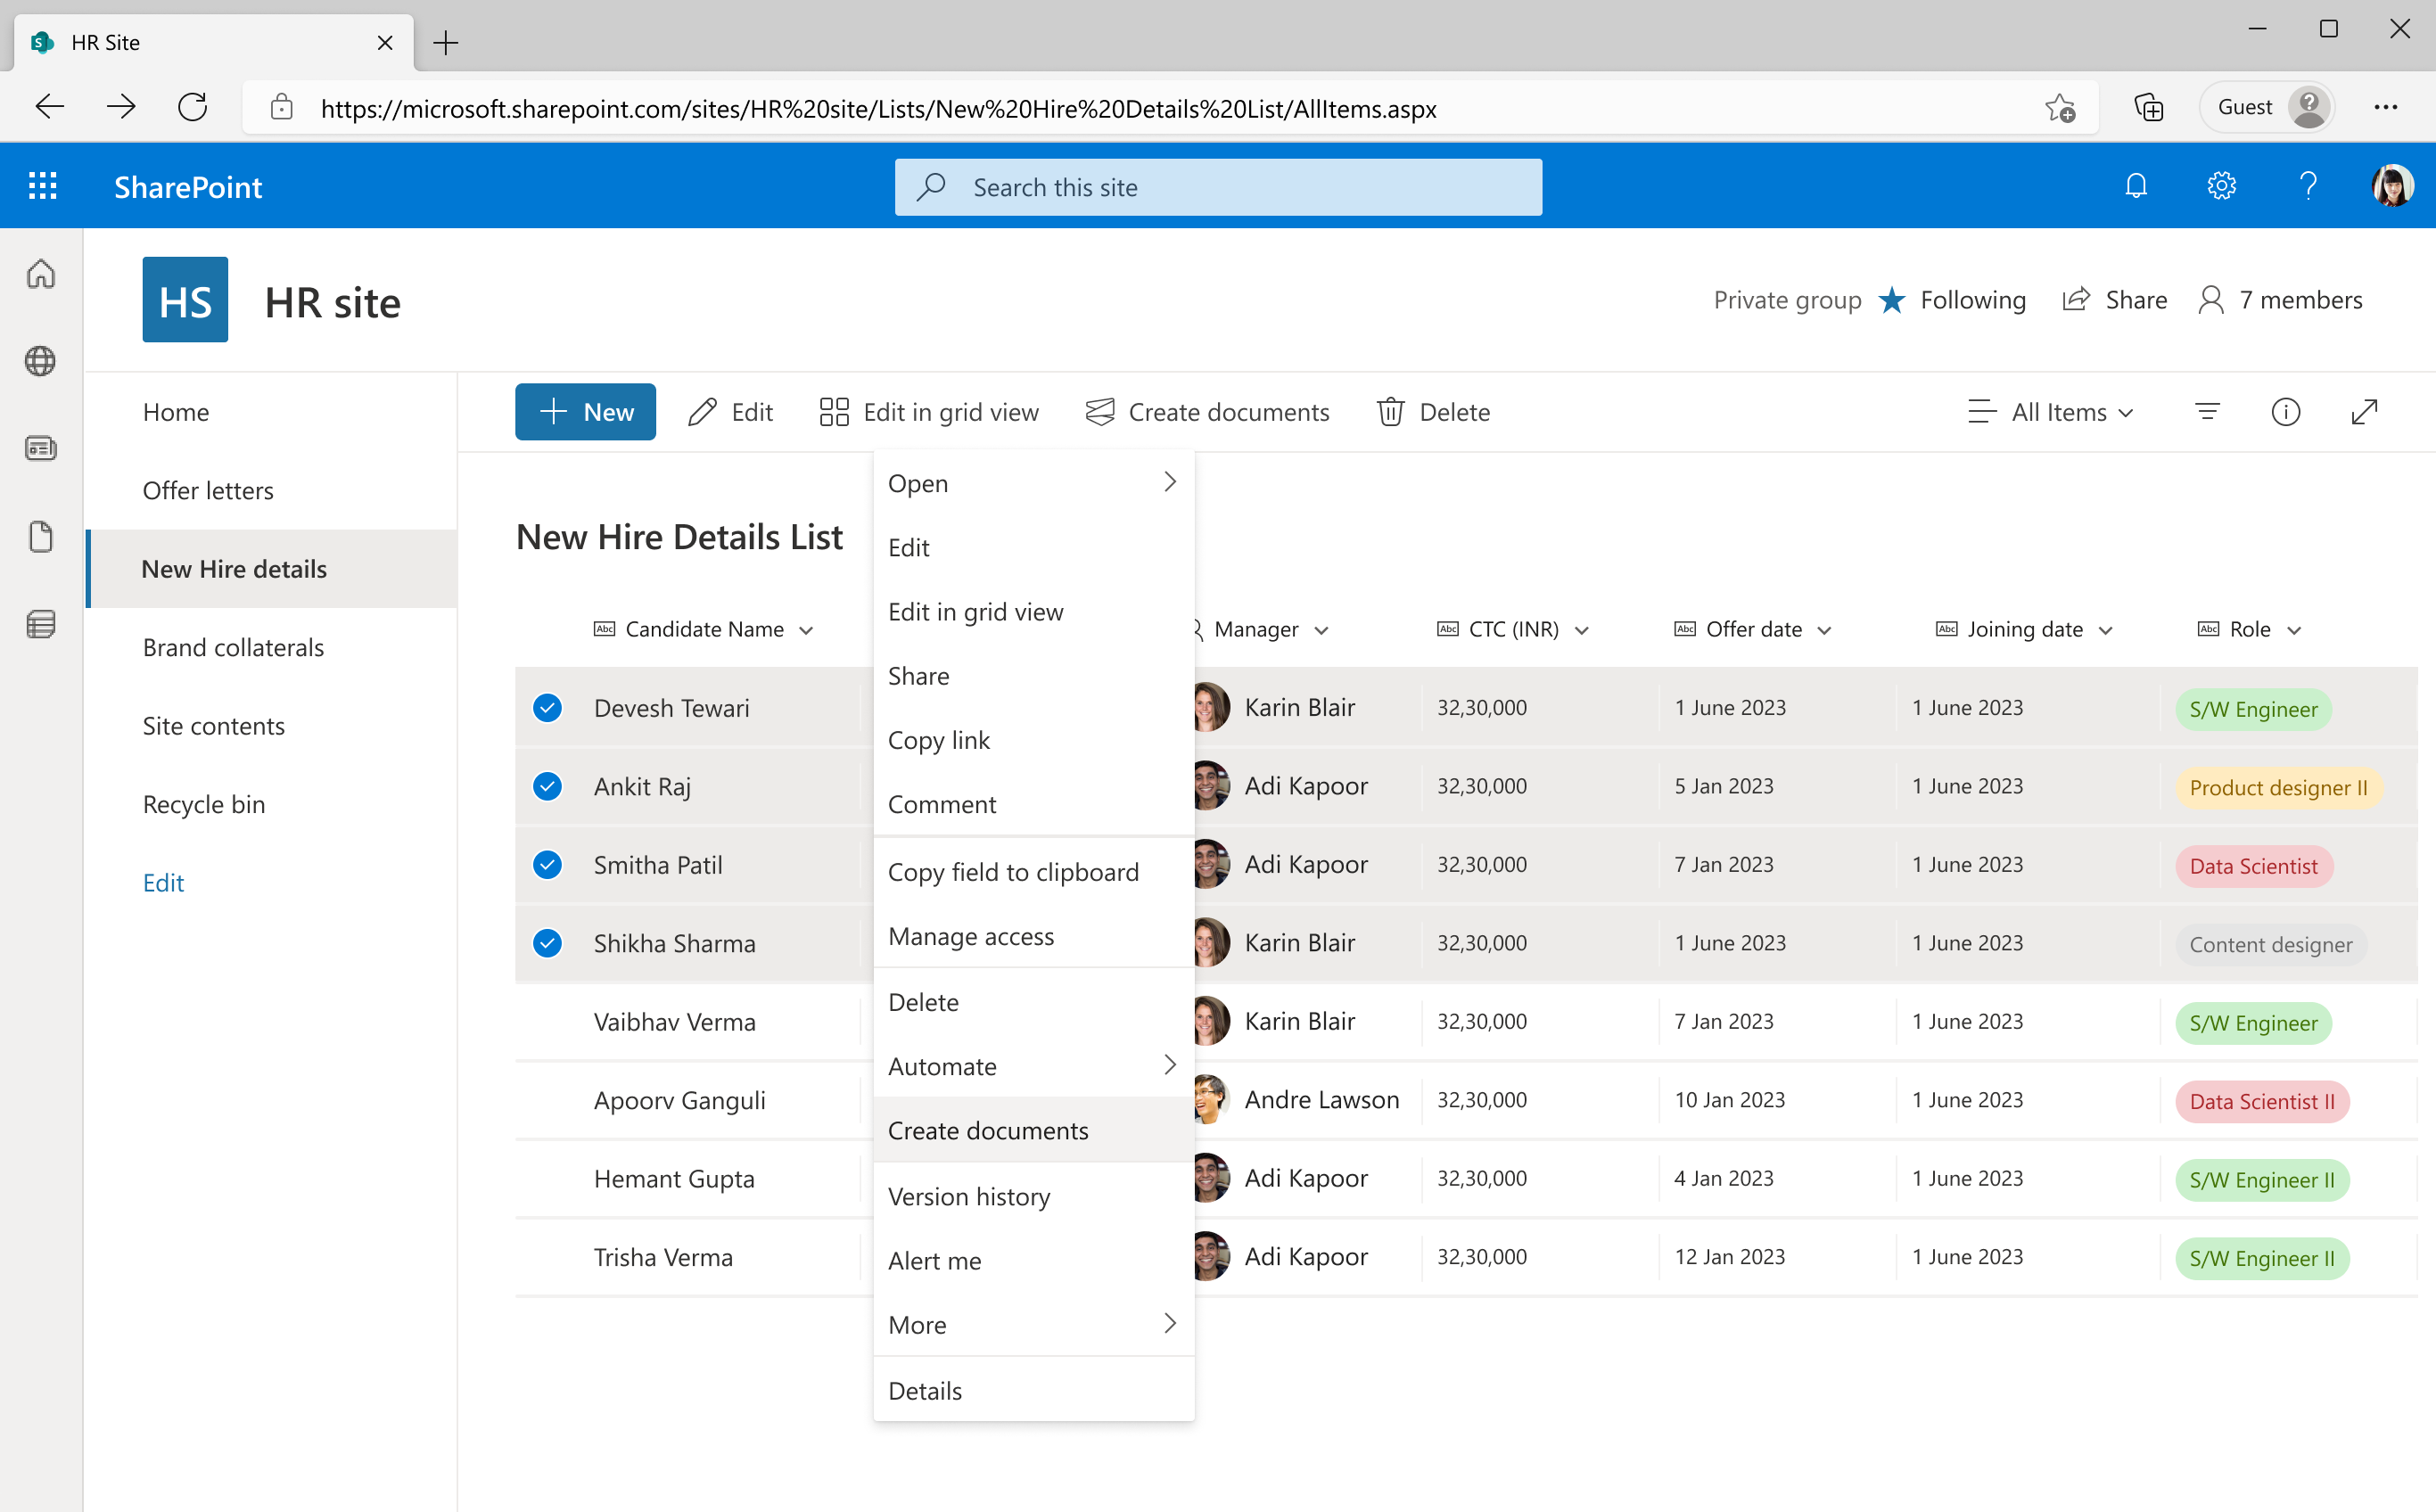Click the Search this site field

pyautogui.click(x=1218, y=187)
